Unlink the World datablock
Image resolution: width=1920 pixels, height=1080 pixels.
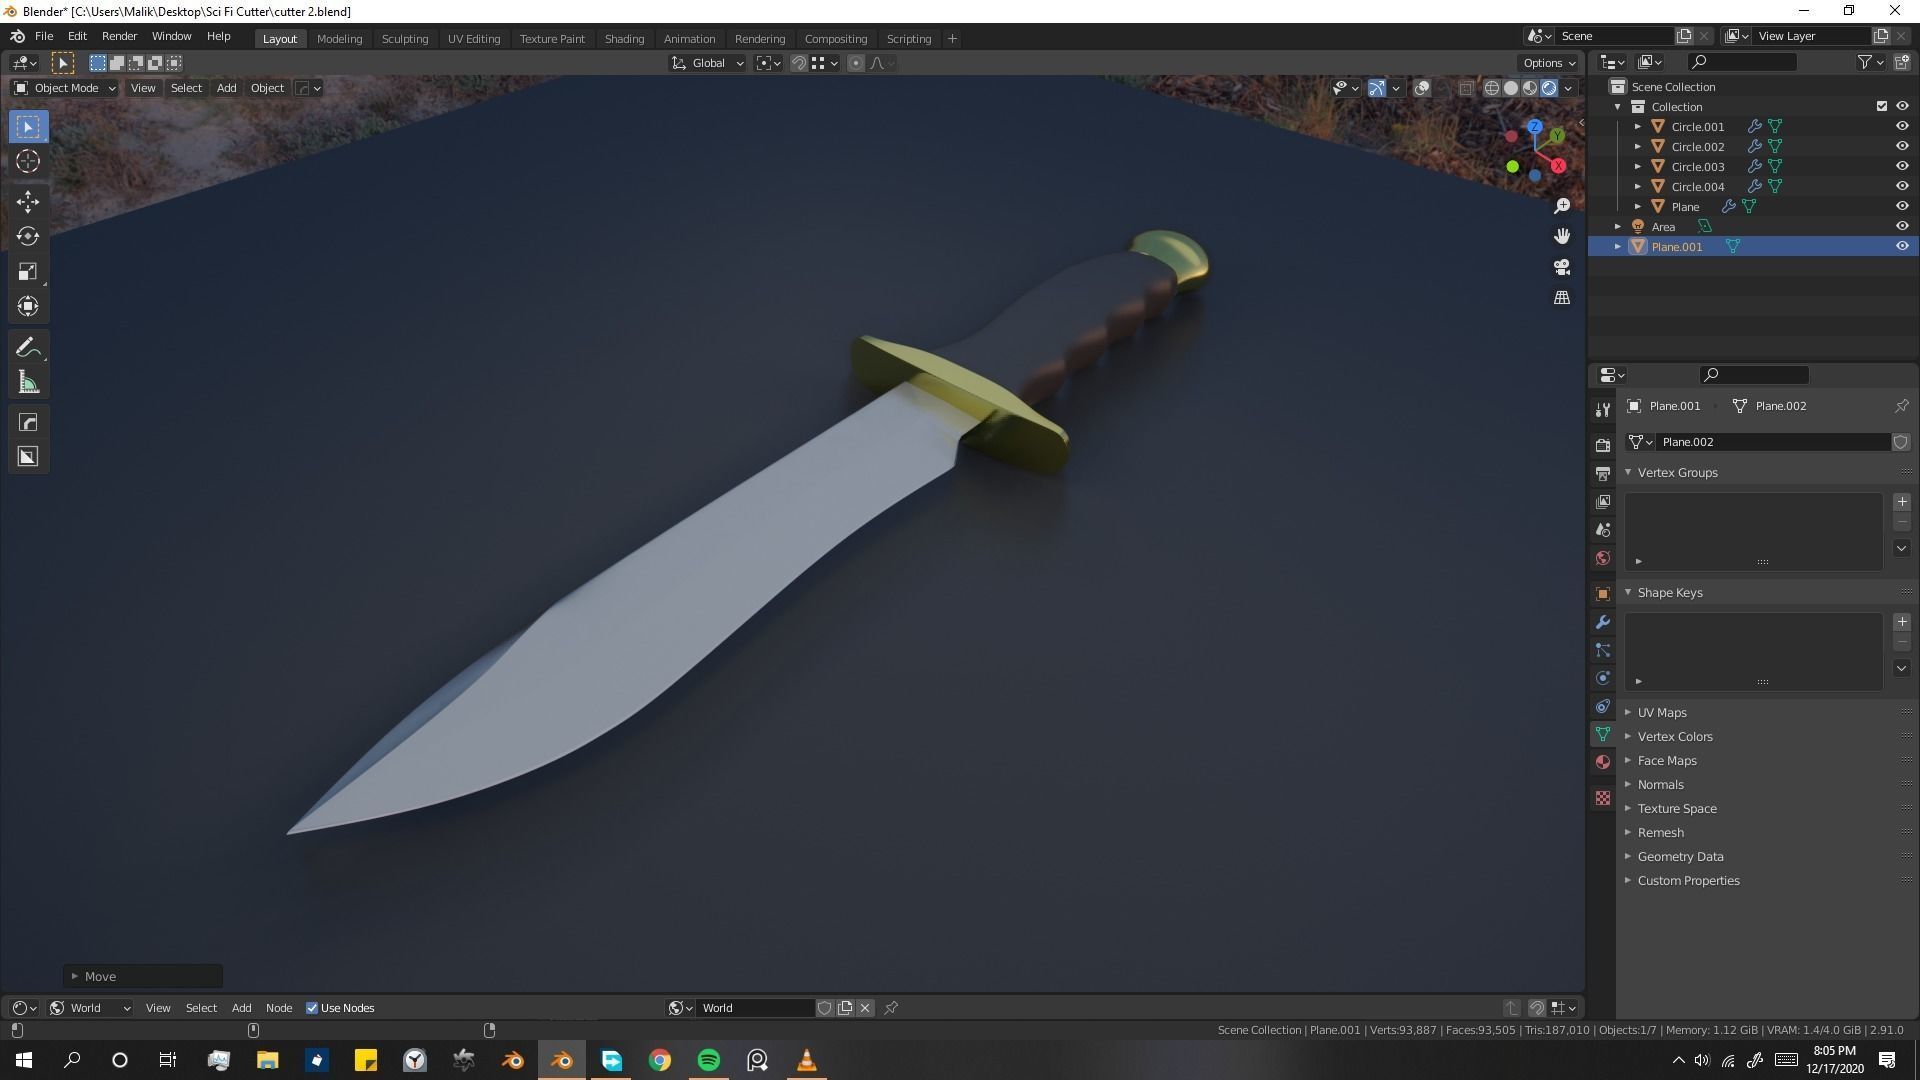pos(865,1008)
